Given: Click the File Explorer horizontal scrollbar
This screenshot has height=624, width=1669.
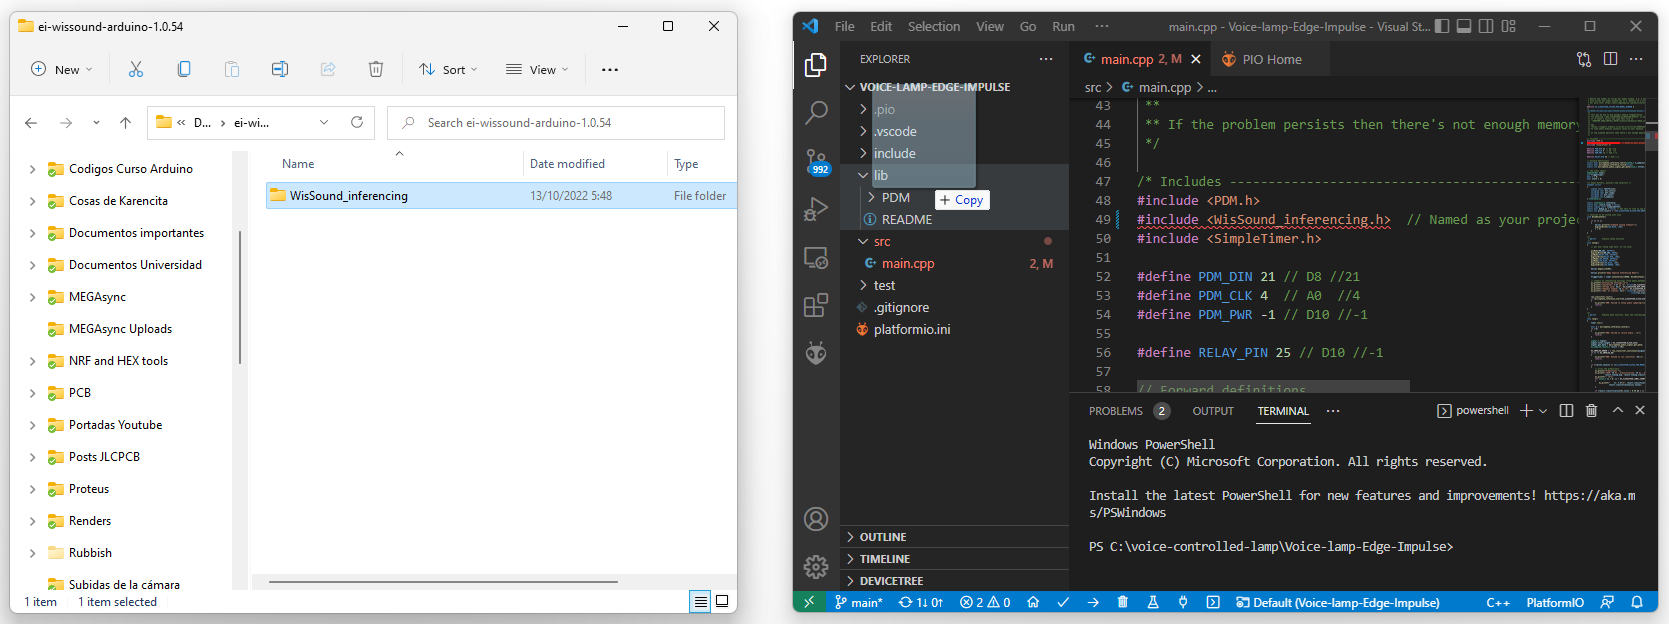Looking at the screenshot, I should tap(443, 581).
